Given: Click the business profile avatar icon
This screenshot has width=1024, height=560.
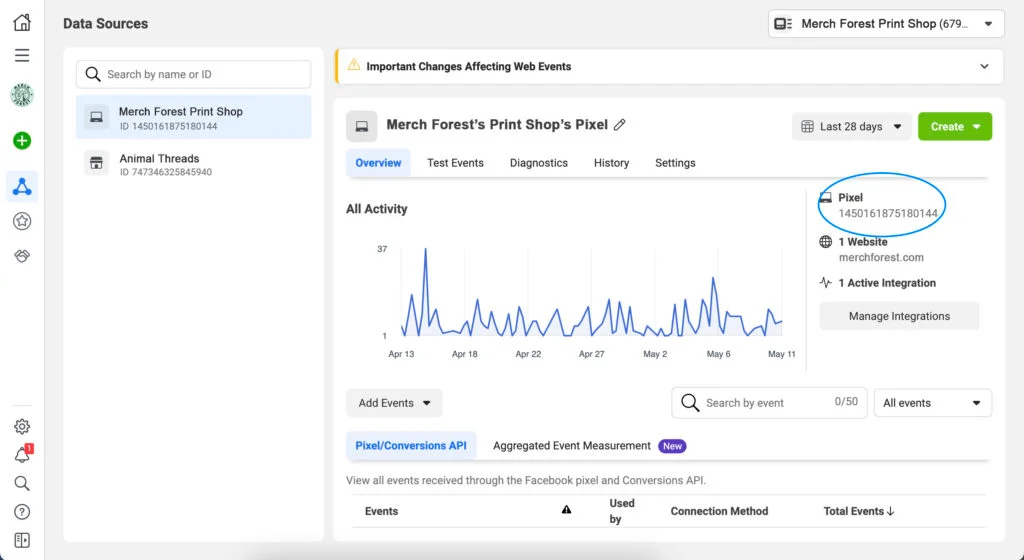Looking at the screenshot, I should 22,95.
